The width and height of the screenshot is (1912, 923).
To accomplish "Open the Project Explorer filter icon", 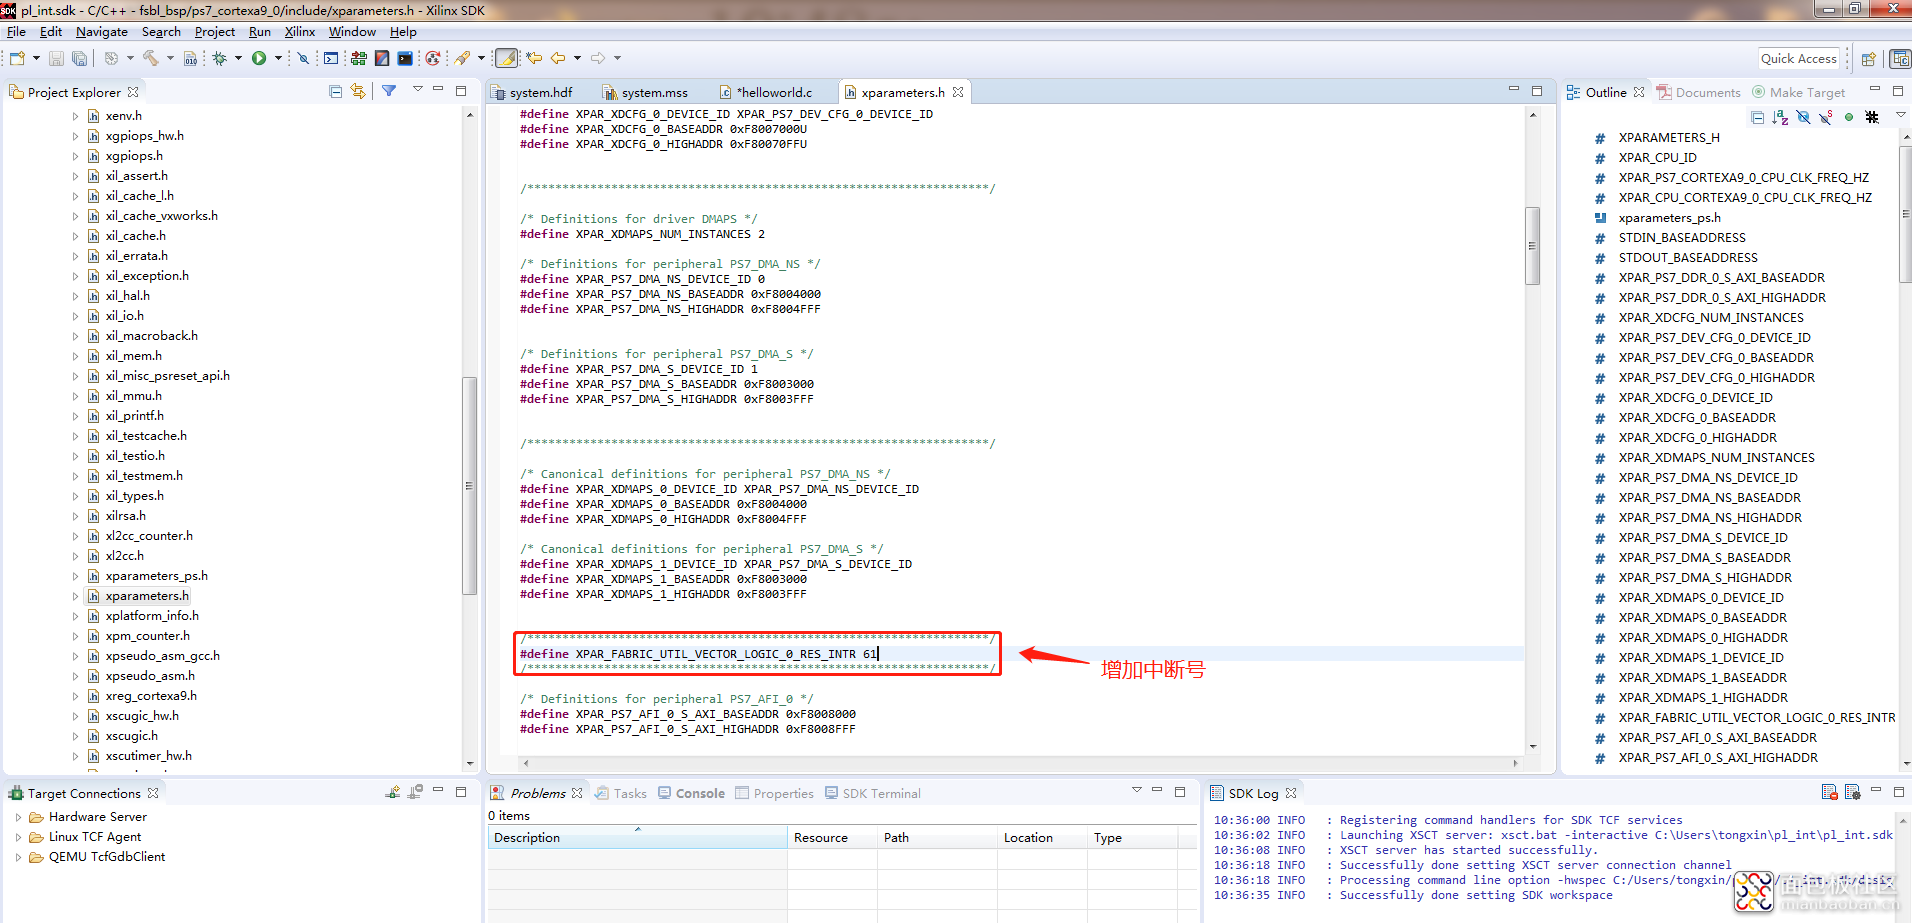I will (389, 91).
